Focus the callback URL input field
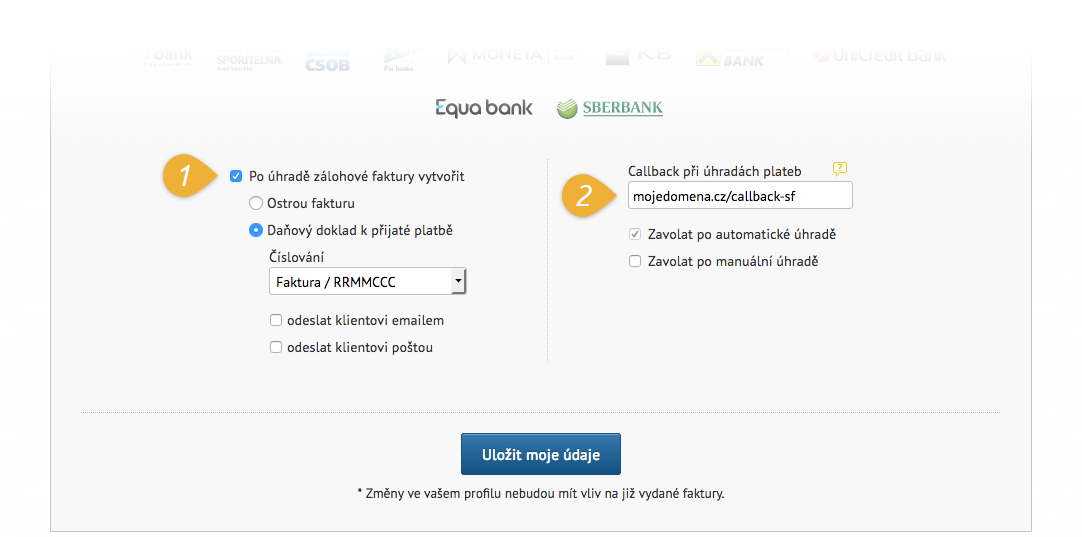1082x537 pixels. tap(740, 195)
